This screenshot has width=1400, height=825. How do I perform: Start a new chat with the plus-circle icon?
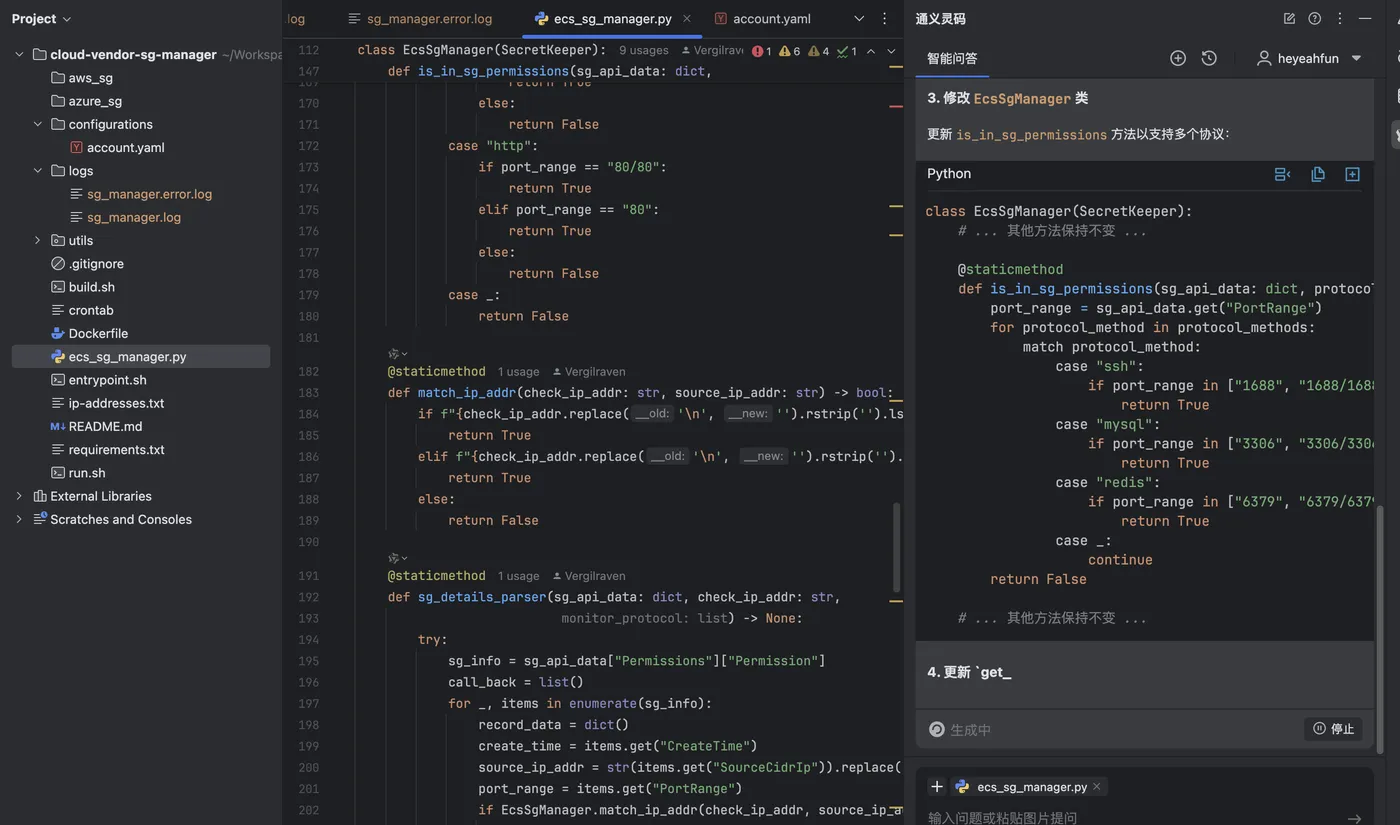point(1178,58)
